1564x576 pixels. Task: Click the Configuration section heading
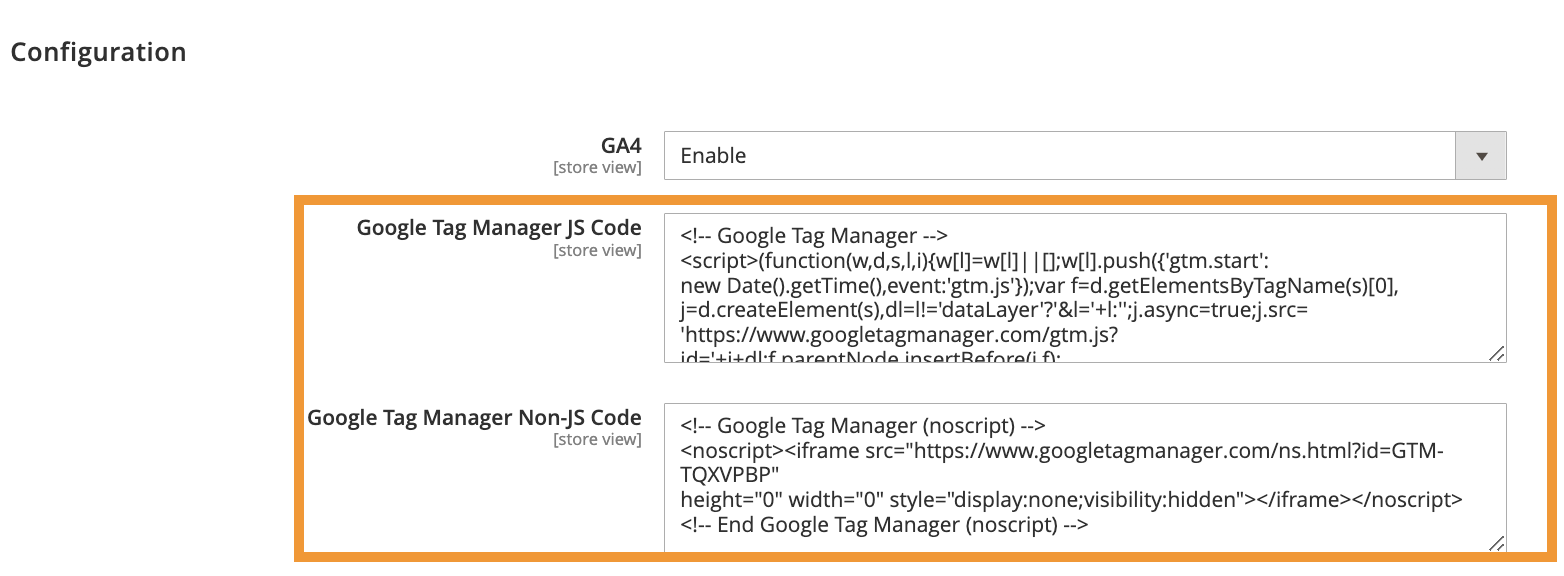(x=98, y=52)
